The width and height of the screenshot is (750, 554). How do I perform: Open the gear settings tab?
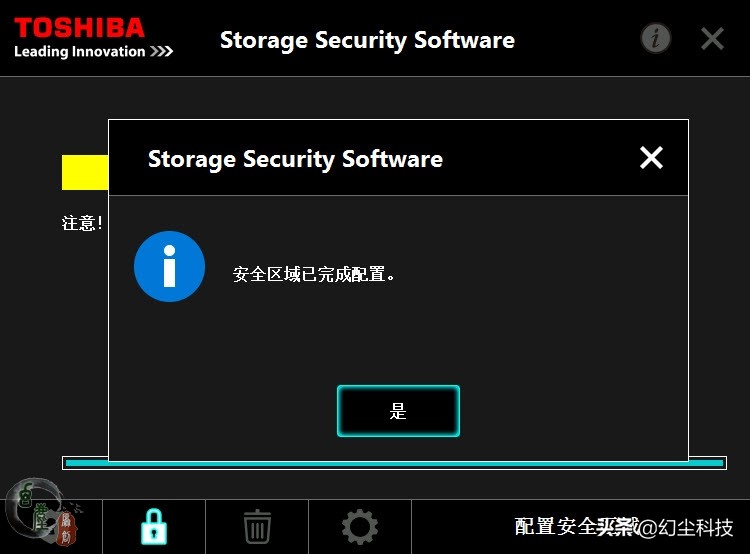pyautogui.click(x=360, y=526)
